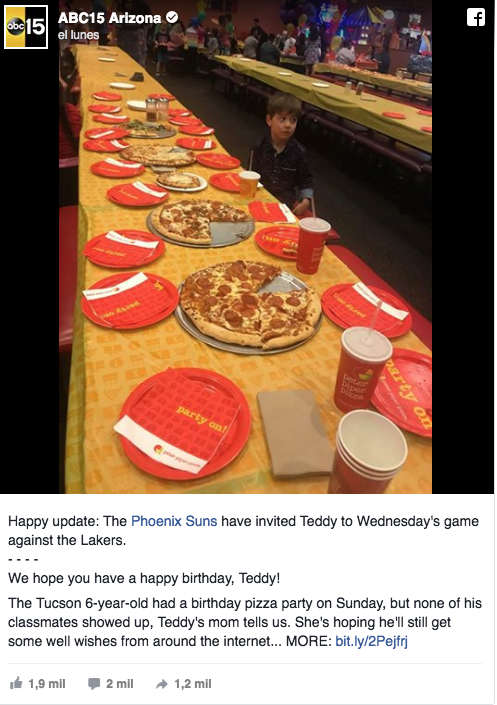
Task: Open the Facebook logo icon
Action: click(x=475, y=18)
